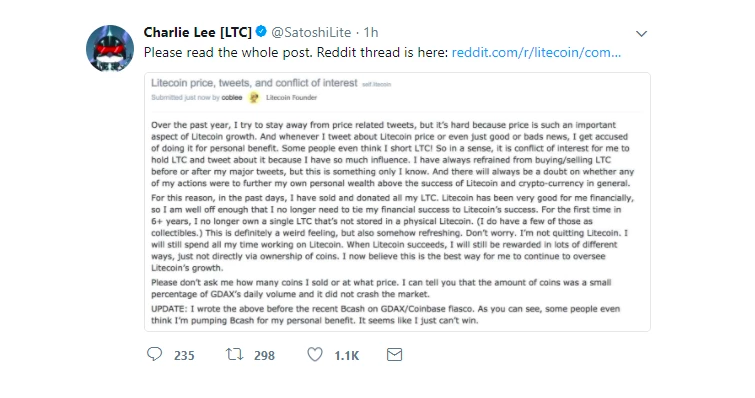Screen dimensions: 755x398
Task: Click the Litecoin Founder flair coin icon
Action: [254, 98]
